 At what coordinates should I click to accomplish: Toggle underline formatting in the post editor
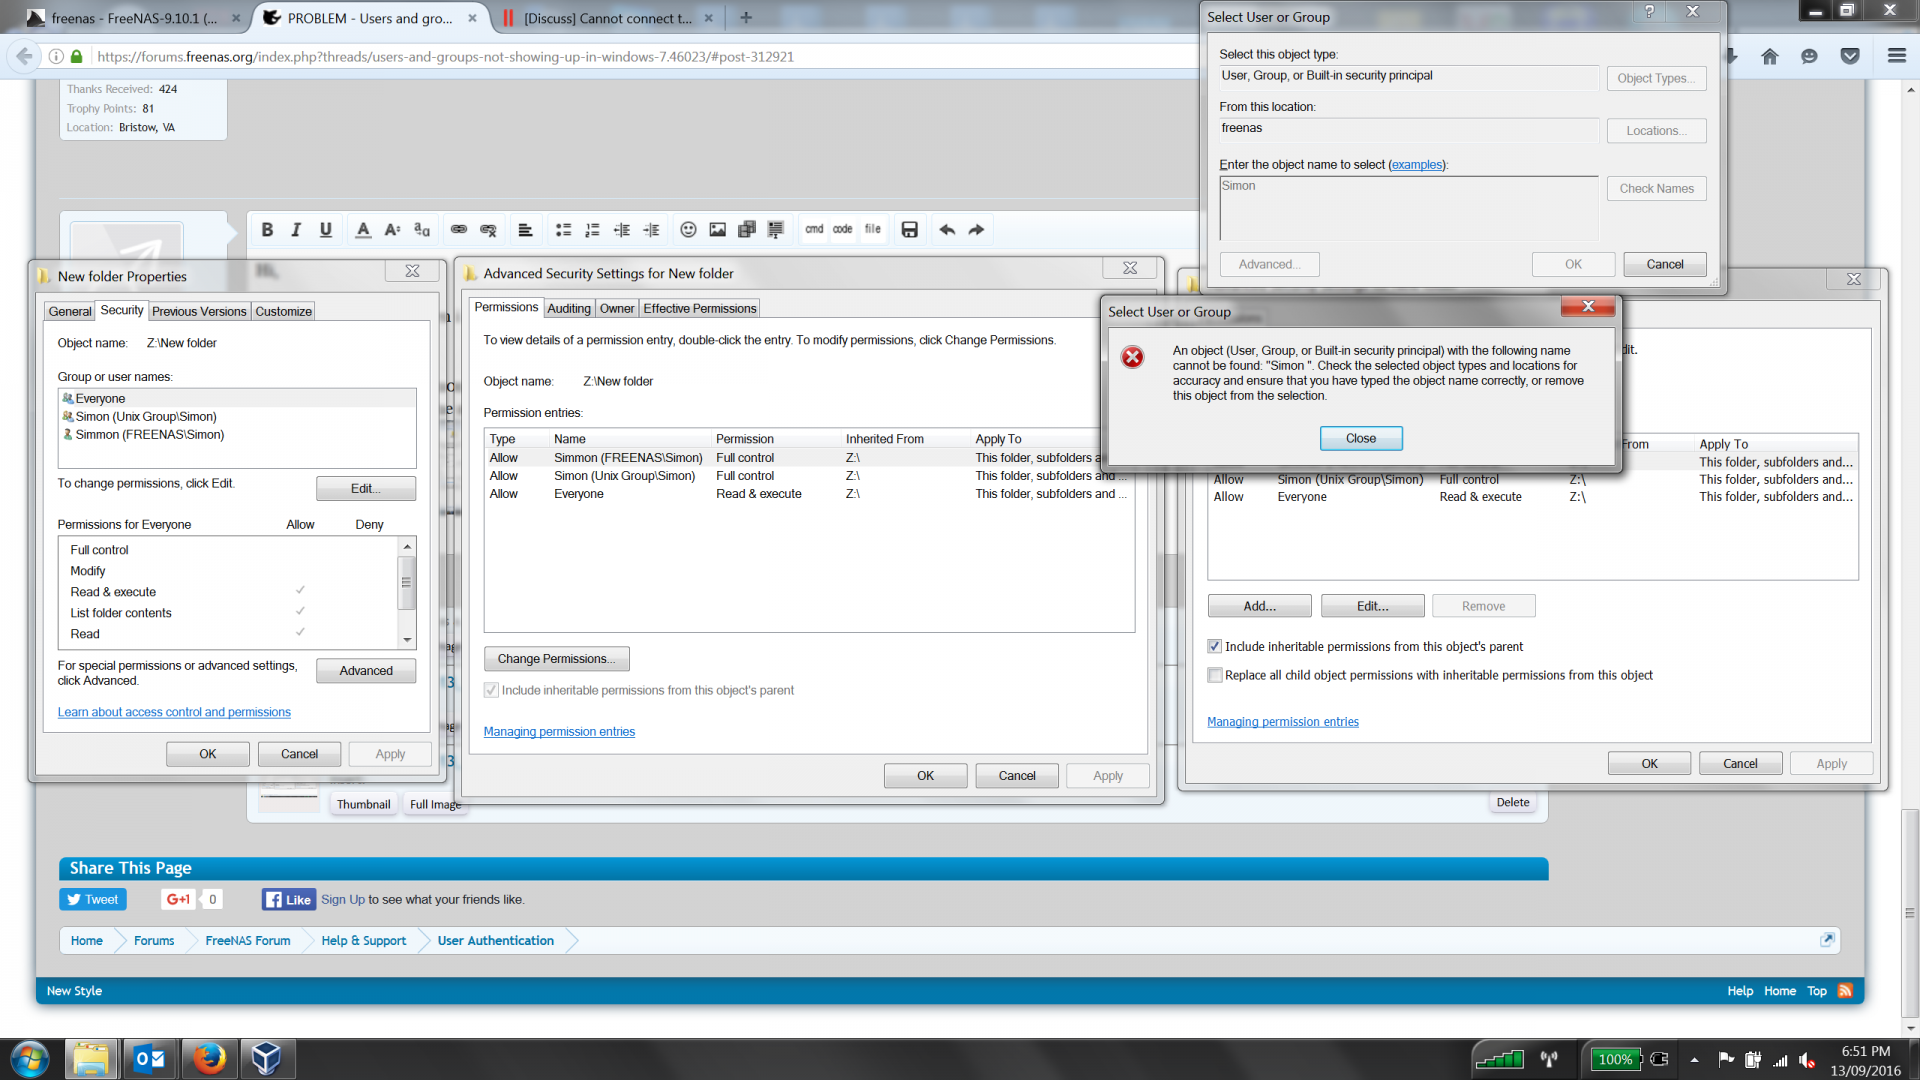point(326,230)
